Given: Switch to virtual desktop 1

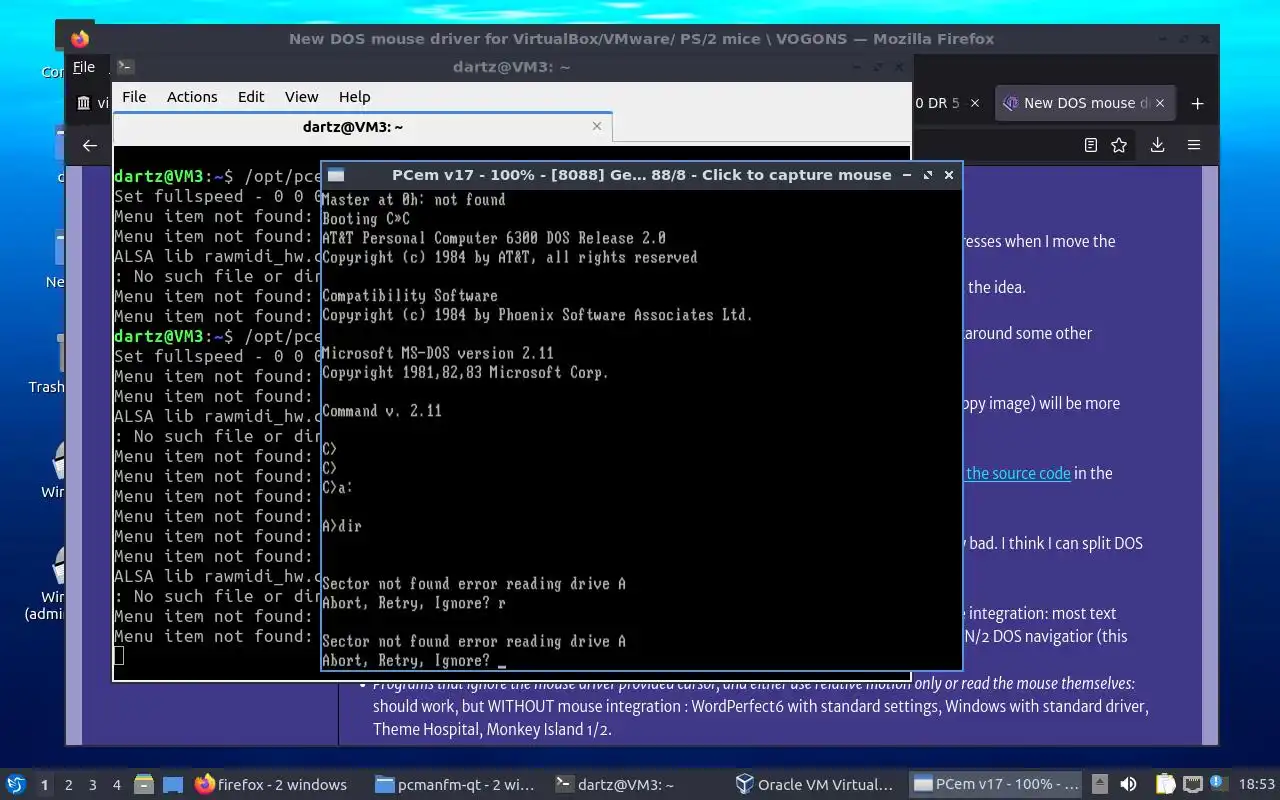Looking at the screenshot, I should [x=44, y=785].
